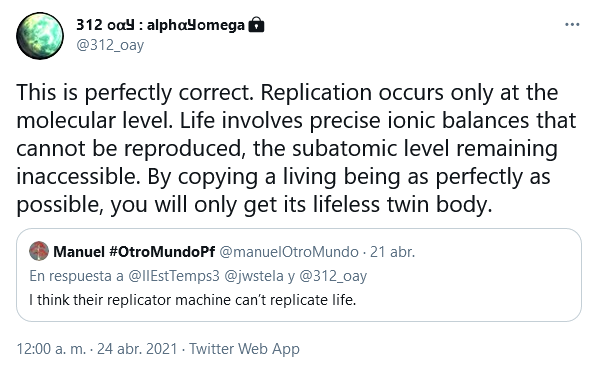
Task: Open the @312_oay handle under the name
Action: pyautogui.click(x=110, y=45)
